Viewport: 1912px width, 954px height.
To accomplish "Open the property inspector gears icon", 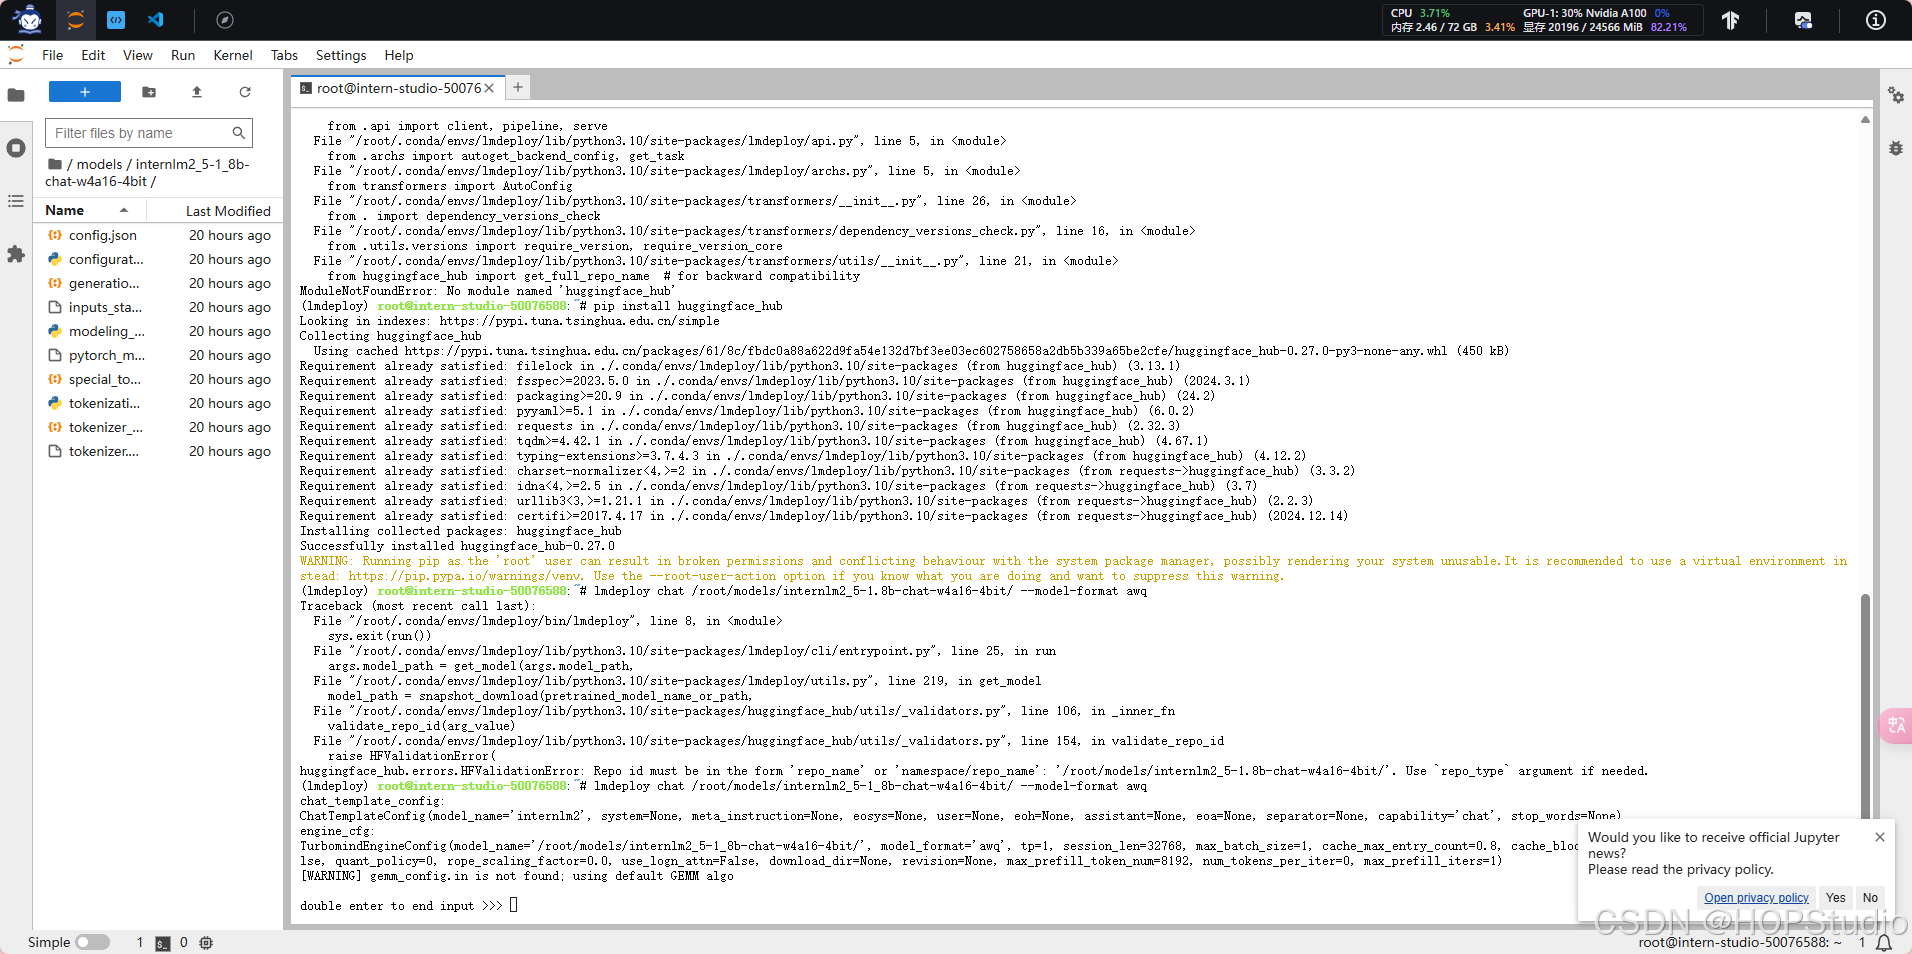I will [1897, 95].
